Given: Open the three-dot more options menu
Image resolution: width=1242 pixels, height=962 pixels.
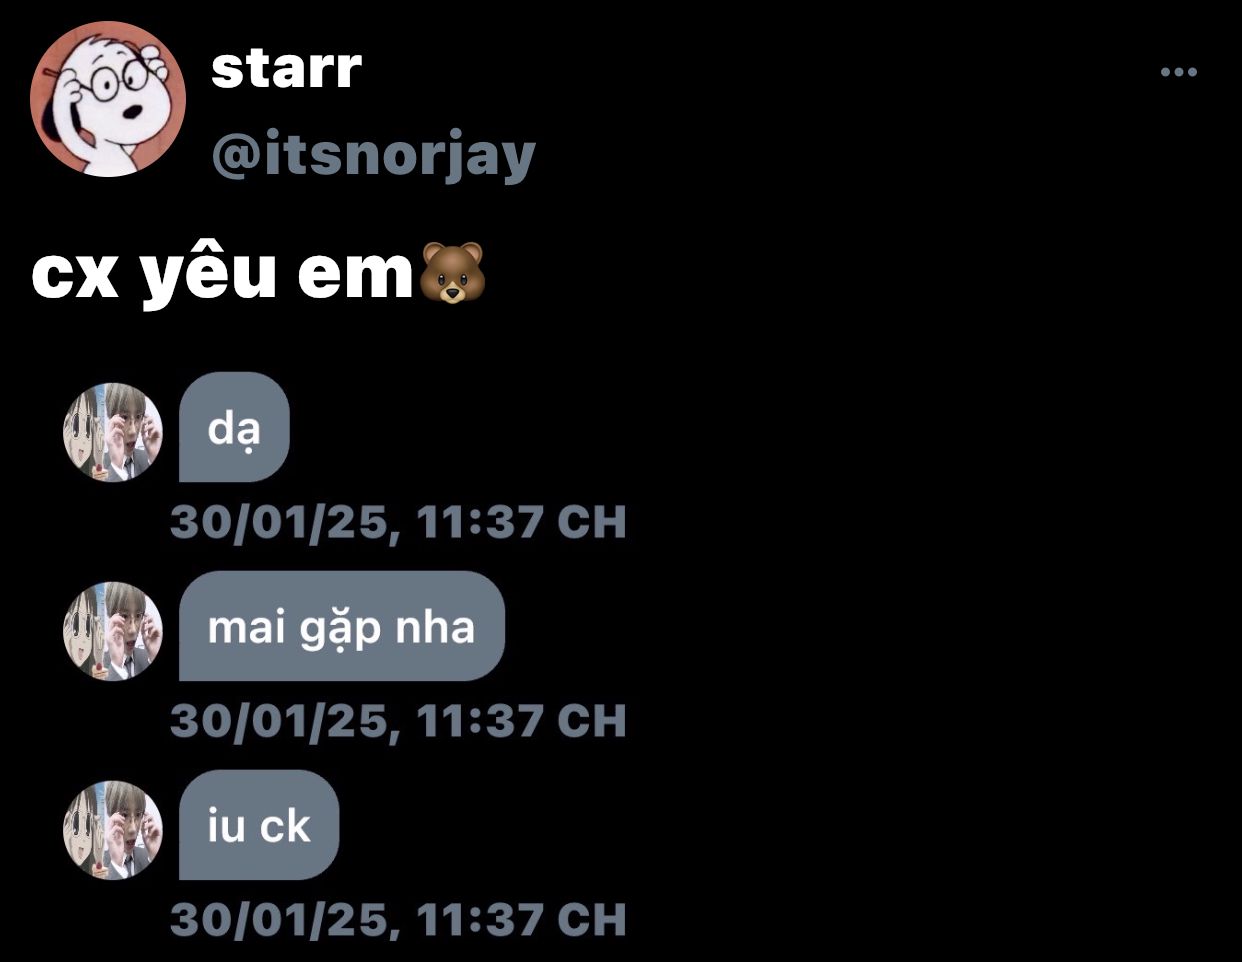Looking at the screenshot, I should pos(1178,72).
